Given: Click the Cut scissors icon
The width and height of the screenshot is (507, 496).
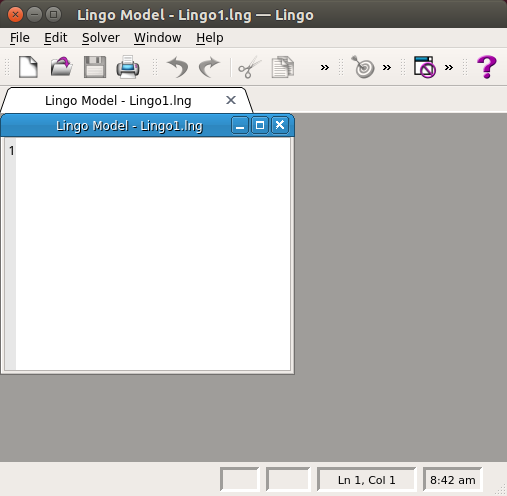Looking at the screenshot, I should coord(249,67).
